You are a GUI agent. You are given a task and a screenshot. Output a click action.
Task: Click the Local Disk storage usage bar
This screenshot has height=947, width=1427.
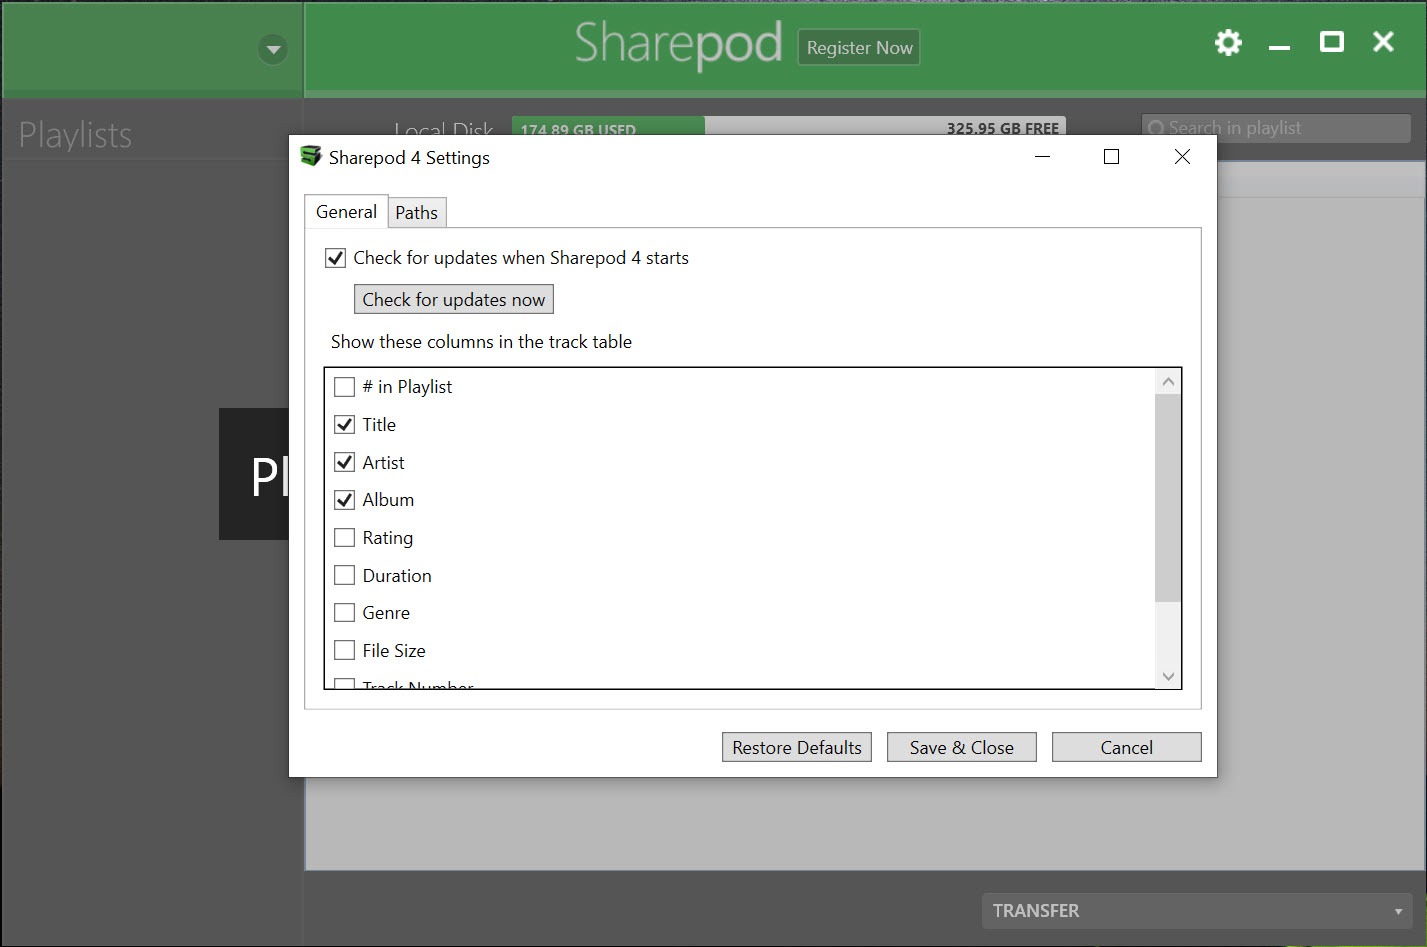coord(789,128)
